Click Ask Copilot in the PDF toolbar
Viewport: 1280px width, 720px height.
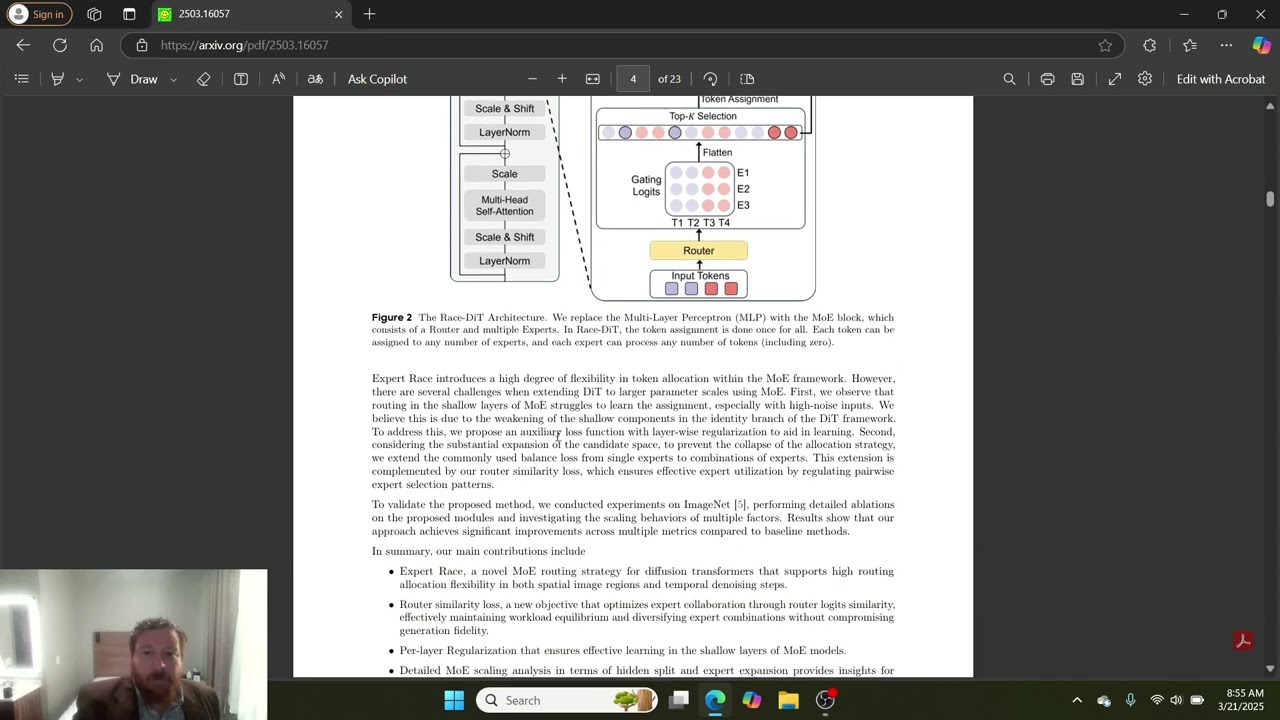(x=377, y=79)
